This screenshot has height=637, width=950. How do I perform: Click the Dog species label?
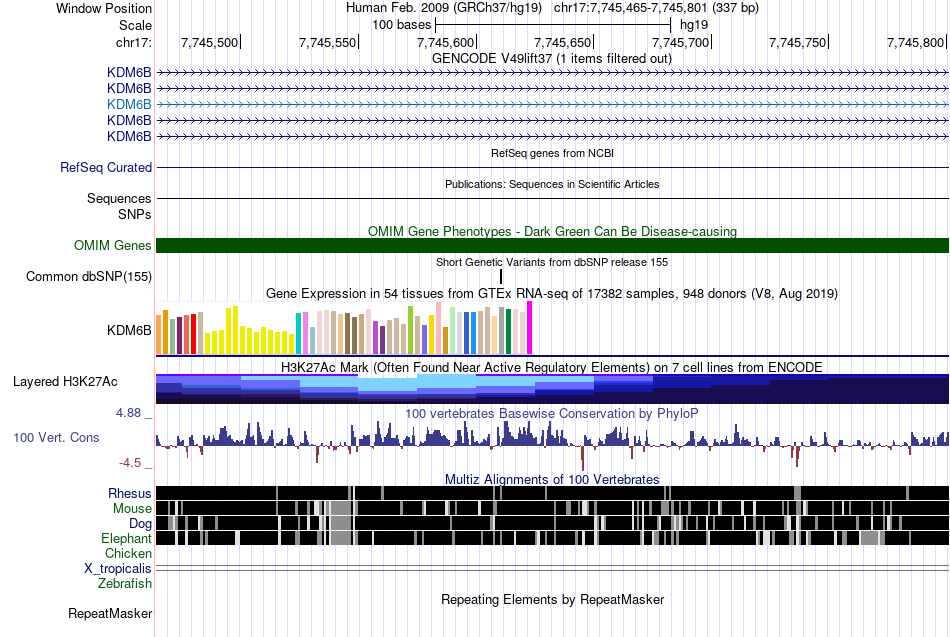pyautogui.click(x=141, y=524)
